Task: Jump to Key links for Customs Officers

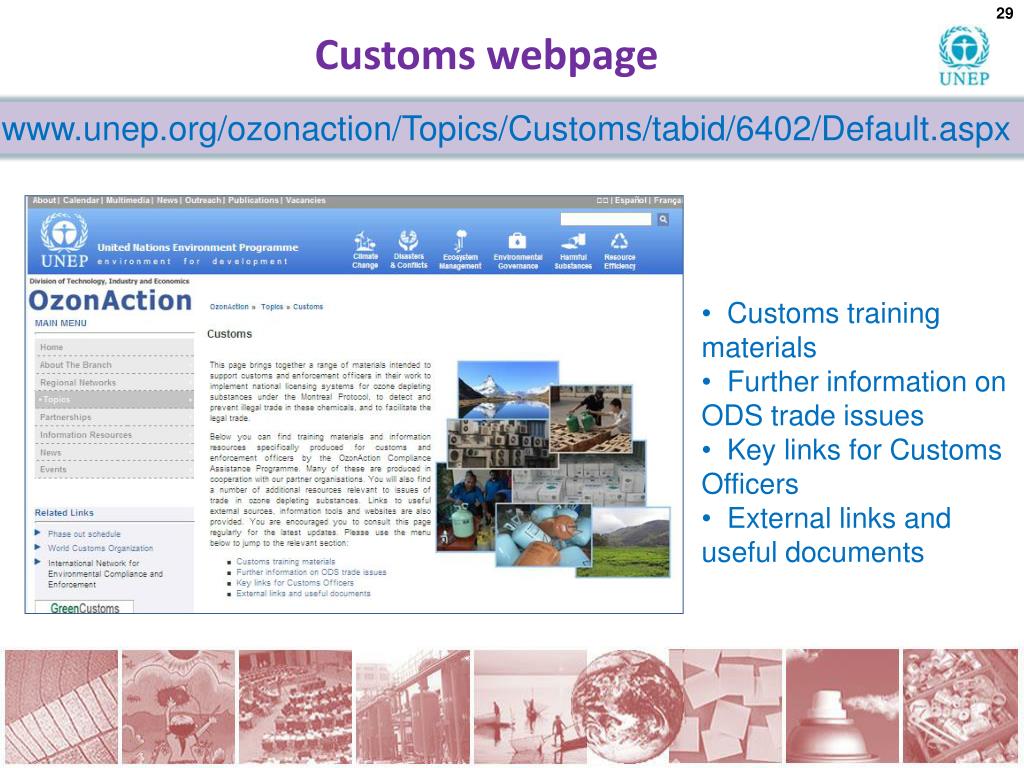Action: tap(295, 583)
